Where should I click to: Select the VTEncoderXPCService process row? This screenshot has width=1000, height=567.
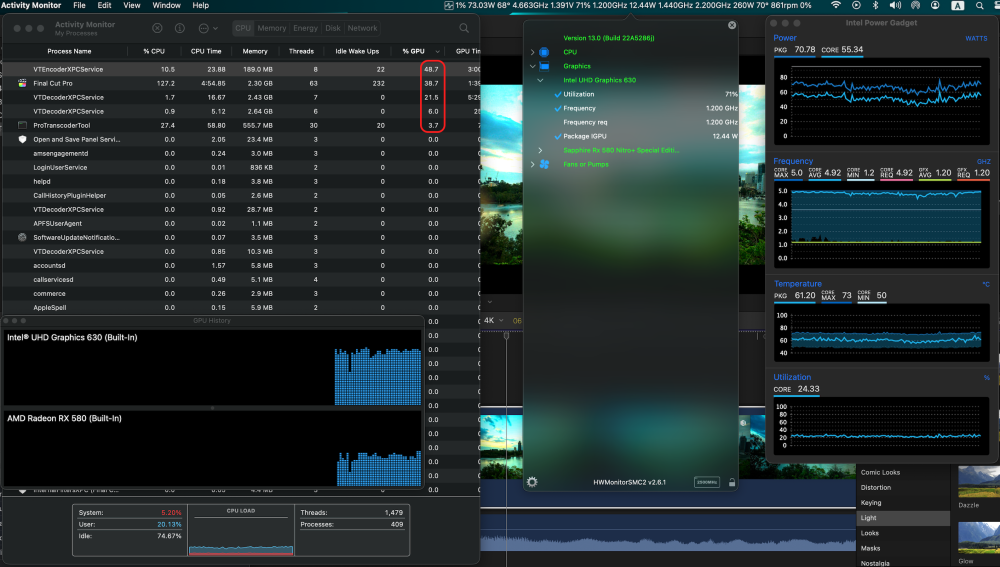click(241, 69)
